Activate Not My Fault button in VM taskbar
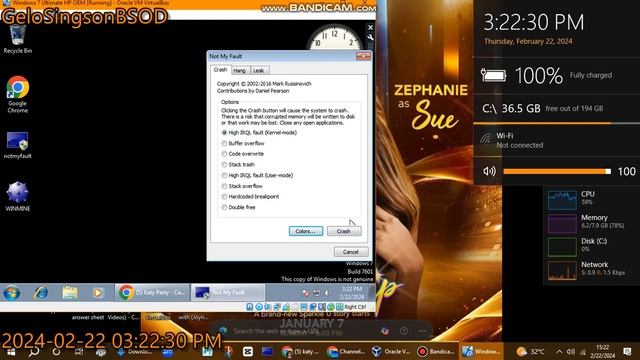 (228, 293)
